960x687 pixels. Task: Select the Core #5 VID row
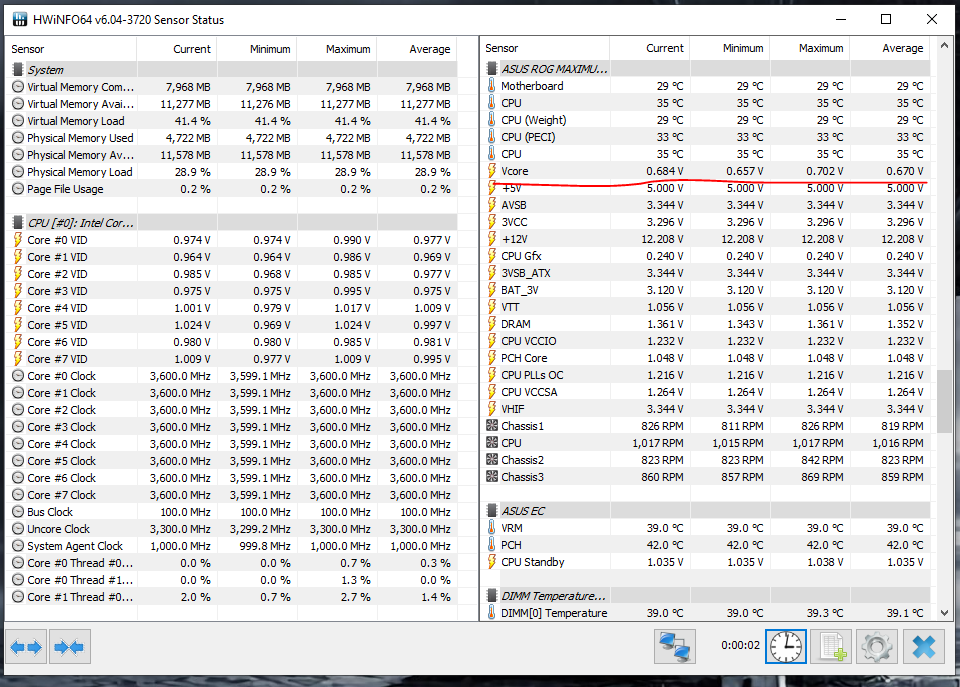[x=231, y=325]
